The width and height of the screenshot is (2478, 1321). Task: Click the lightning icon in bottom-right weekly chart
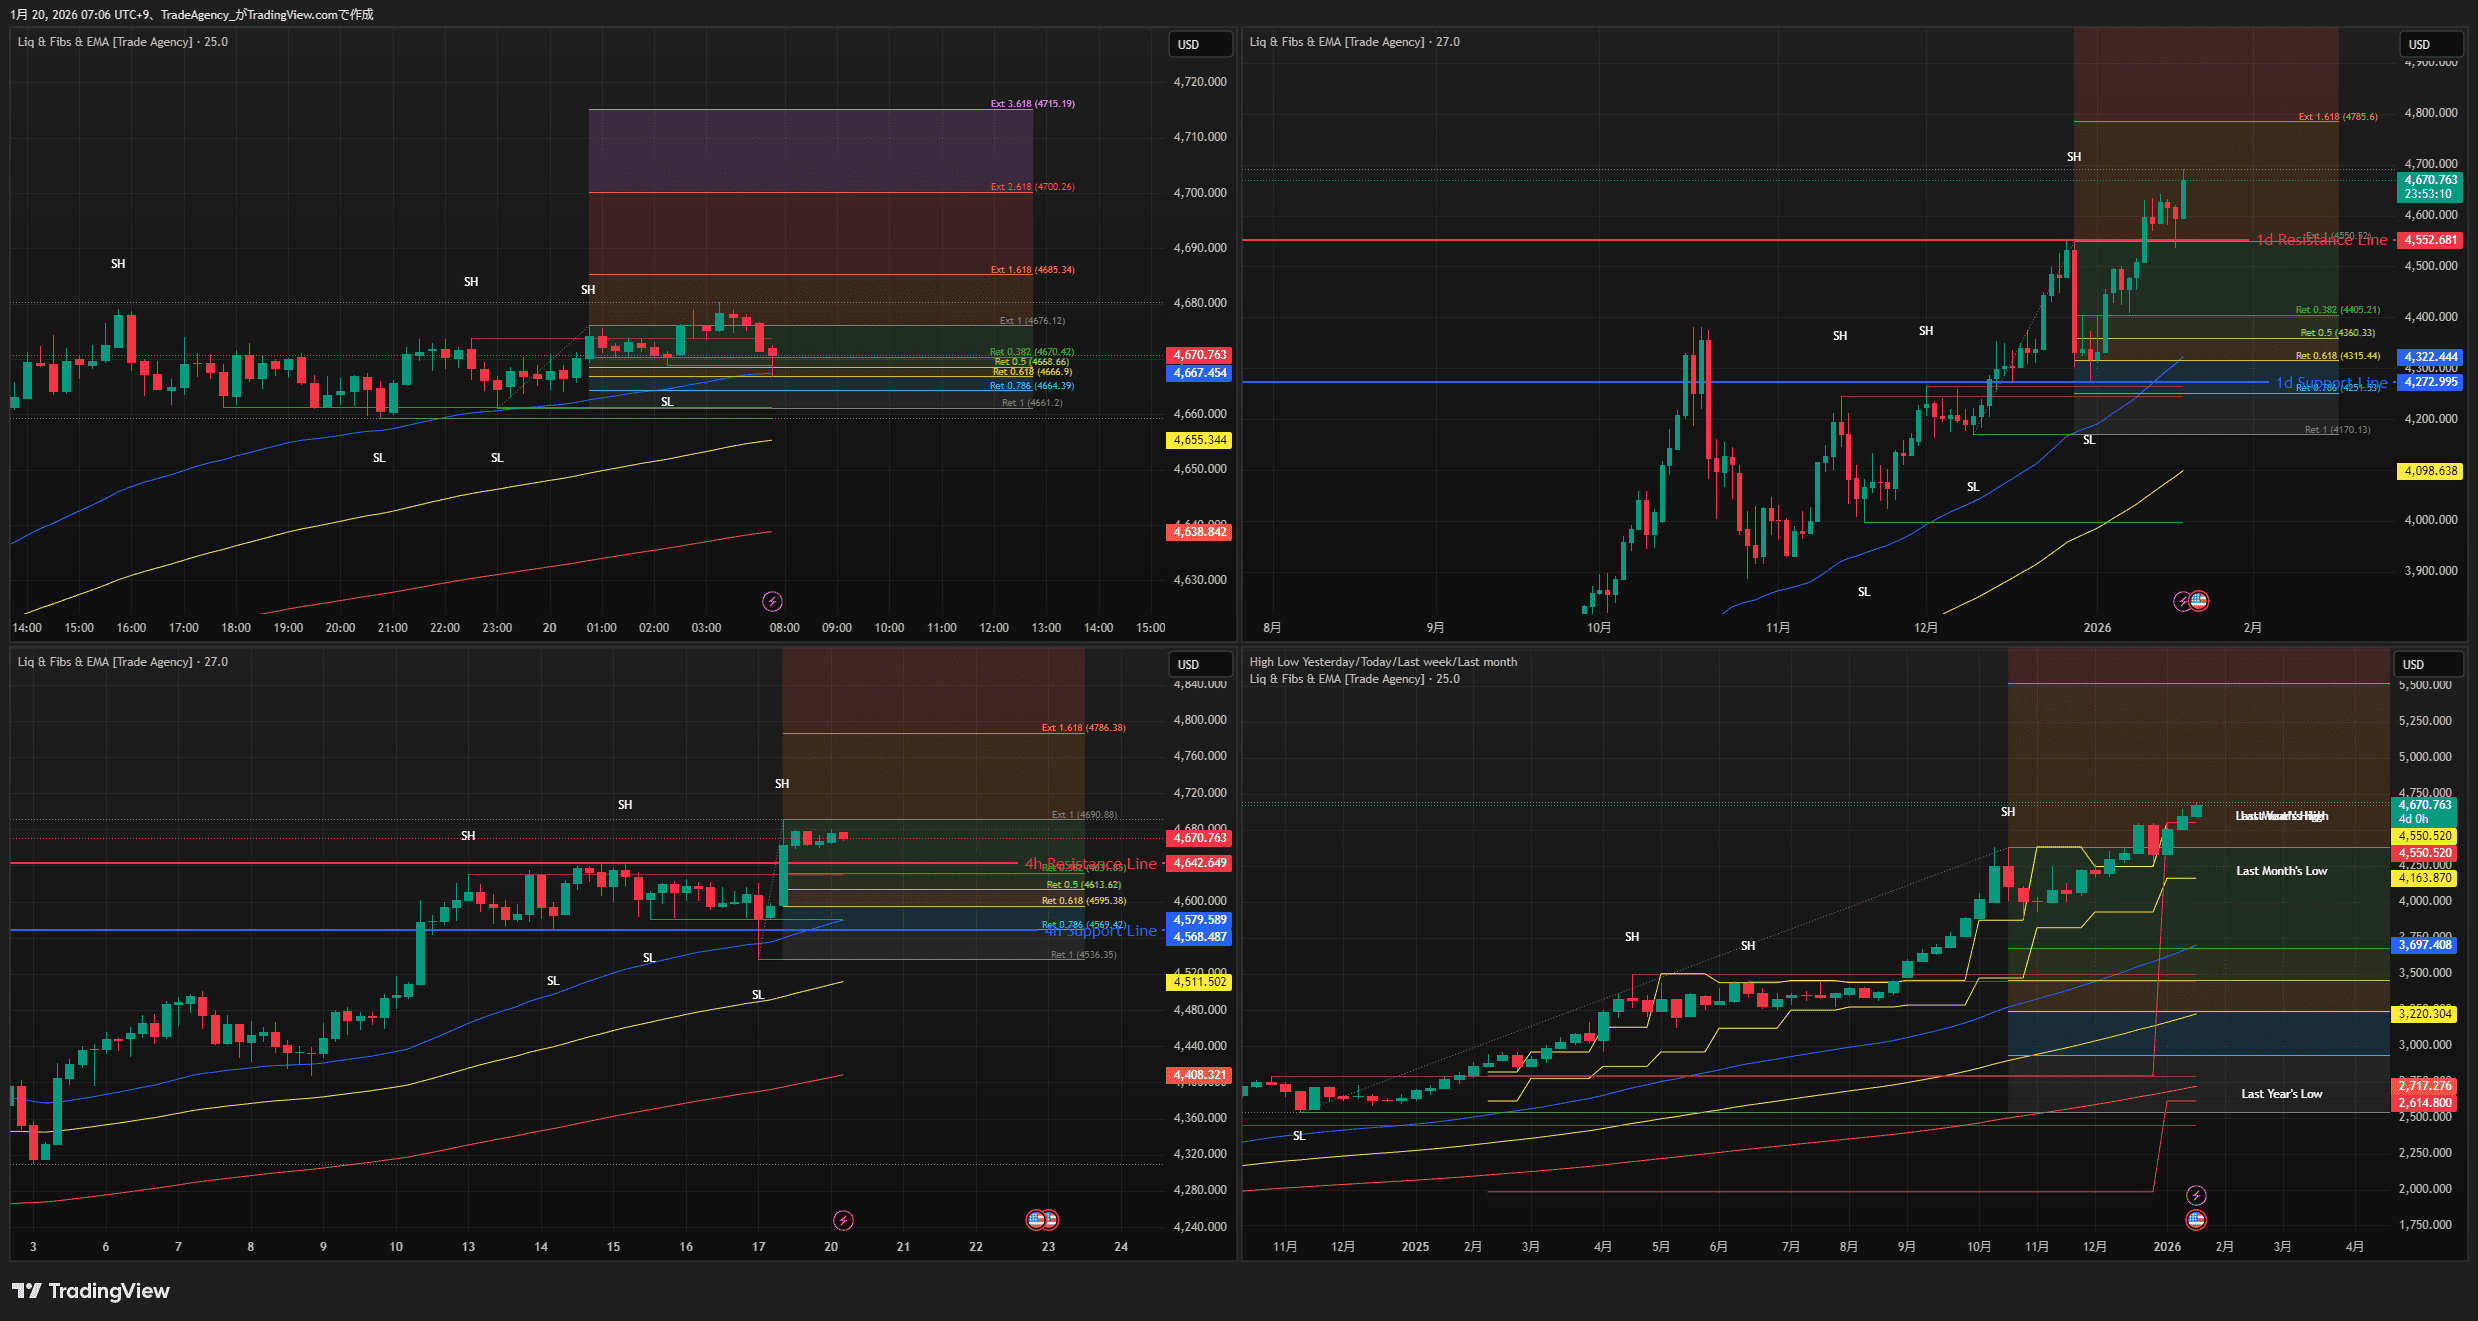(x=2196, y=1195)
